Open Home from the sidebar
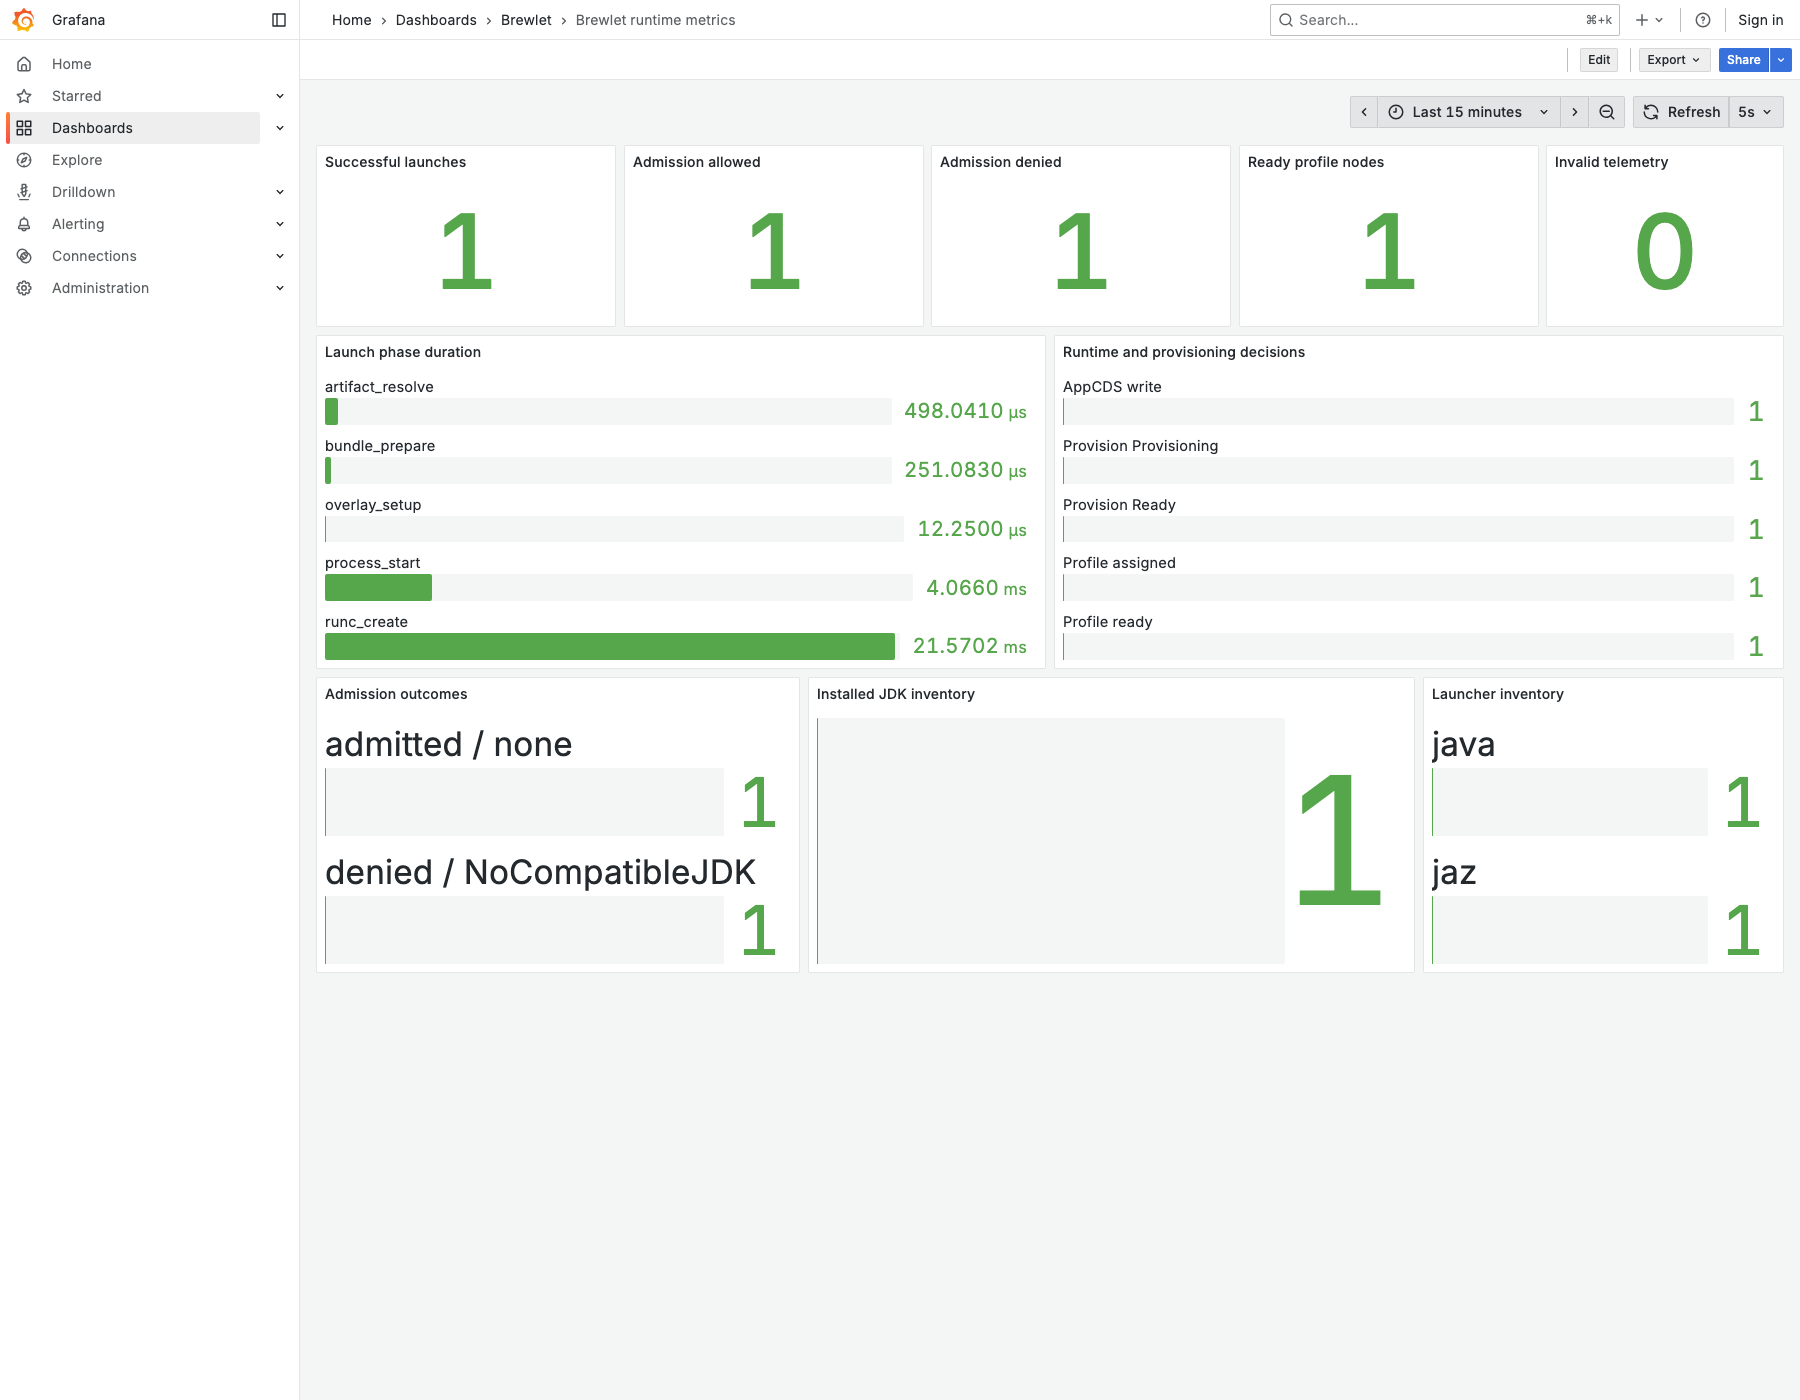Screen dimensions: 1800x1400 coord(72,64)
